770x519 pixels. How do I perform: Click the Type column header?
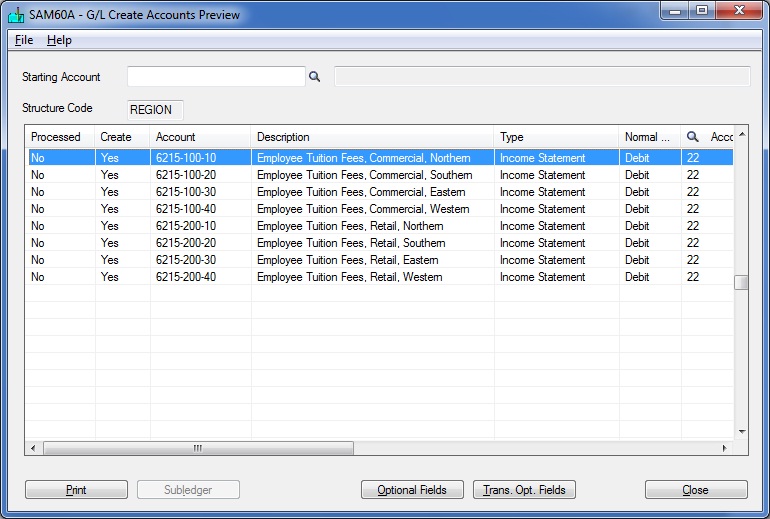coord(556,137)
